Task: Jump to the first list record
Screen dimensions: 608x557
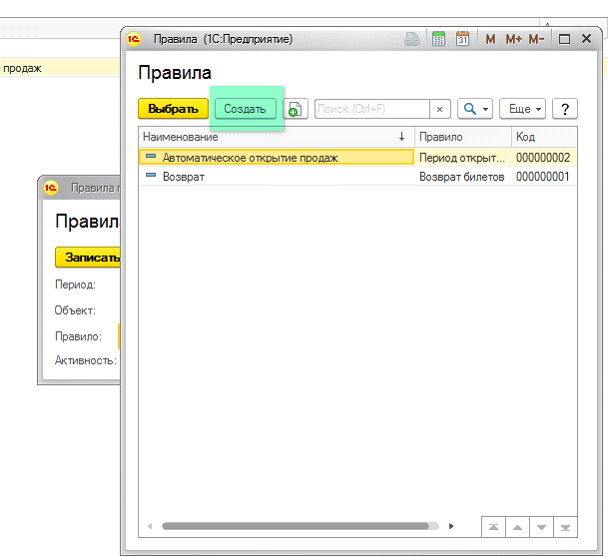Action: coord(493,526)
